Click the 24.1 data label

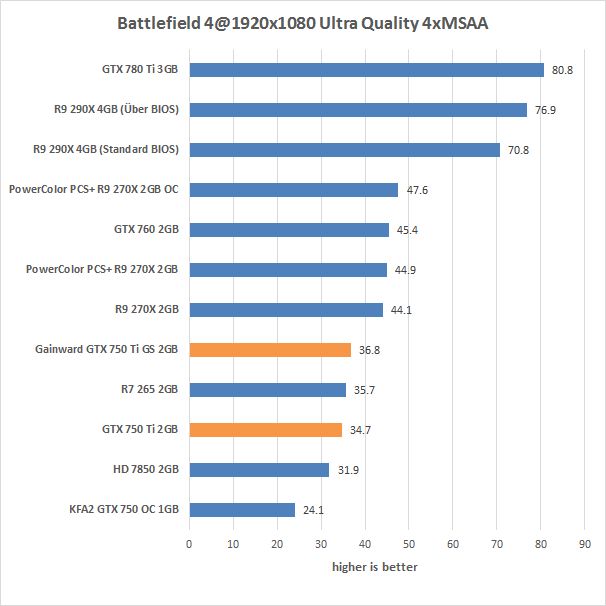[313, 510]
